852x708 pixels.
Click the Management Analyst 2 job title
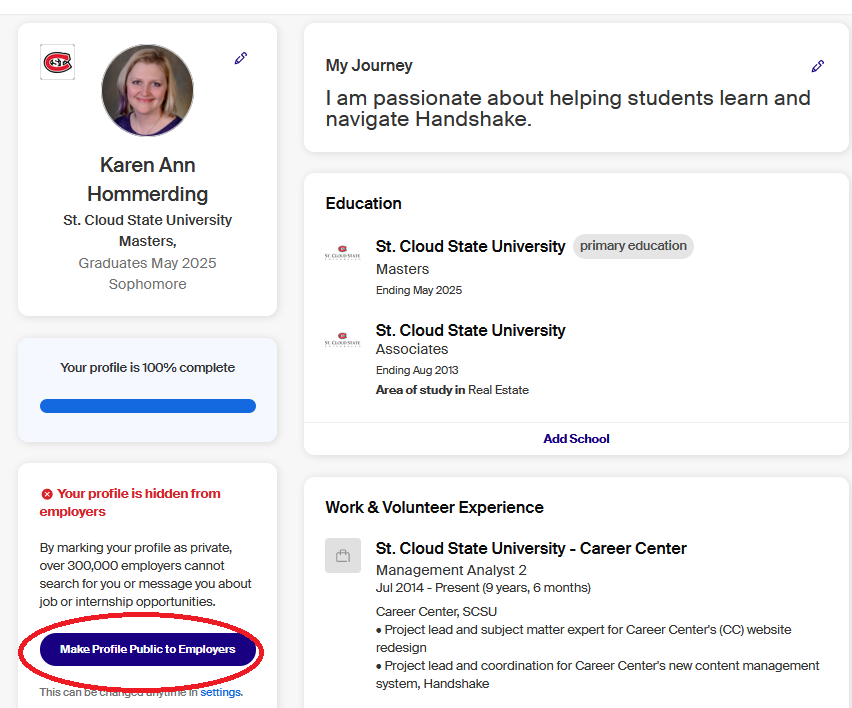pos(451,570)
